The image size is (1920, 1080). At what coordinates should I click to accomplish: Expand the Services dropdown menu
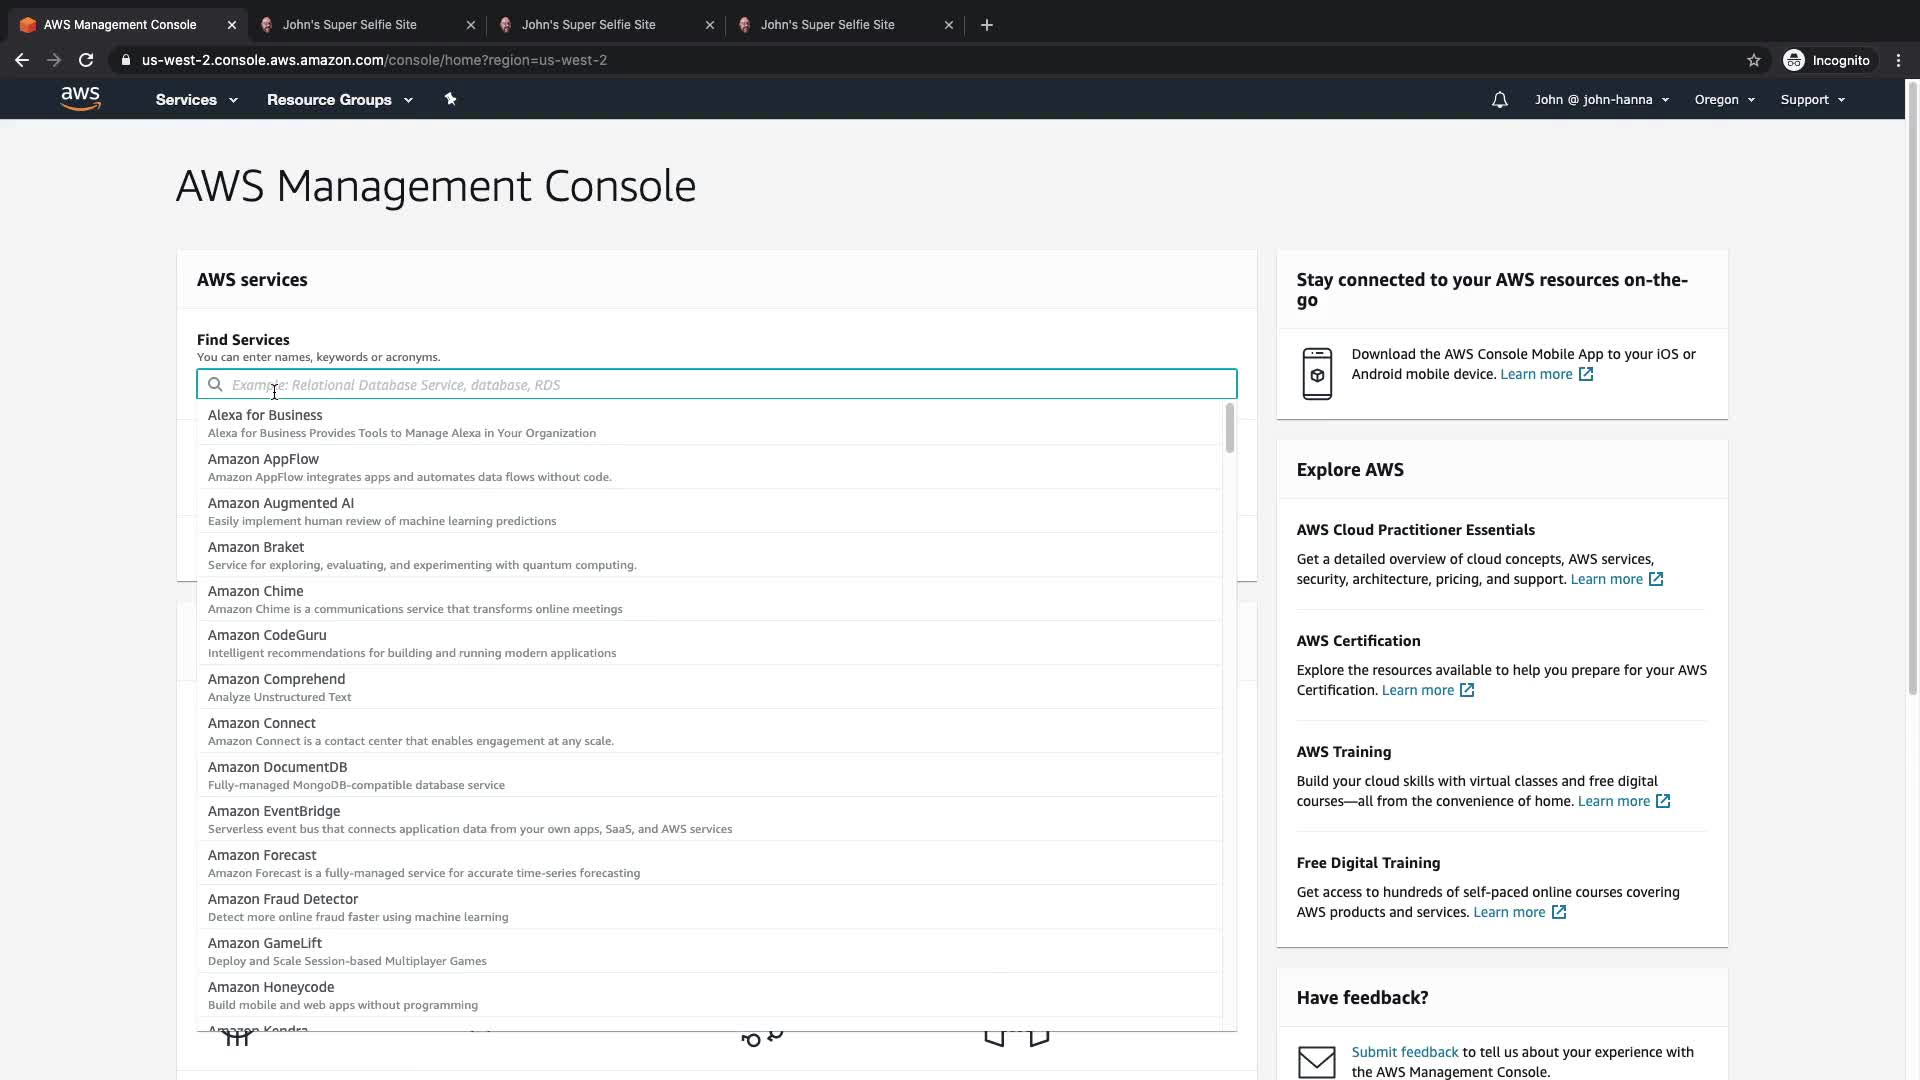tap(196, 100)
